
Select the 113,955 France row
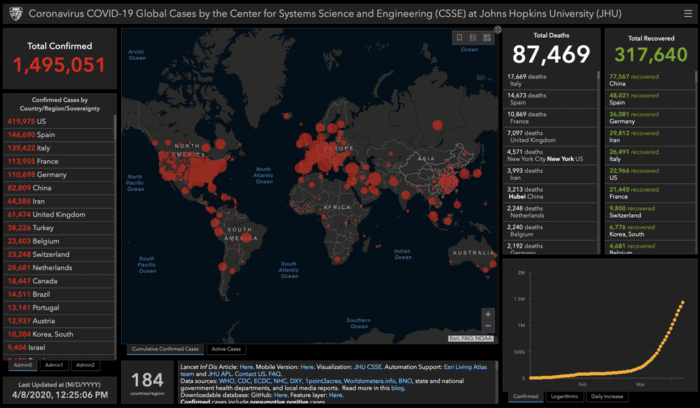[59, 161]
